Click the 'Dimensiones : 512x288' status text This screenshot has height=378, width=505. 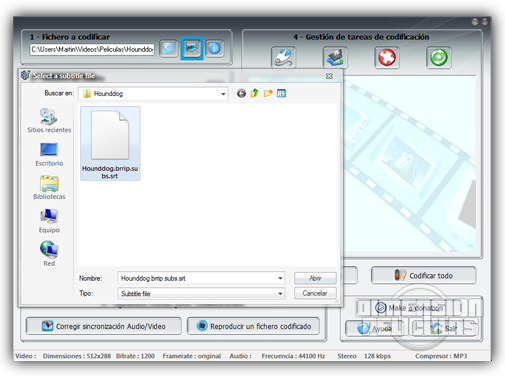77,356
